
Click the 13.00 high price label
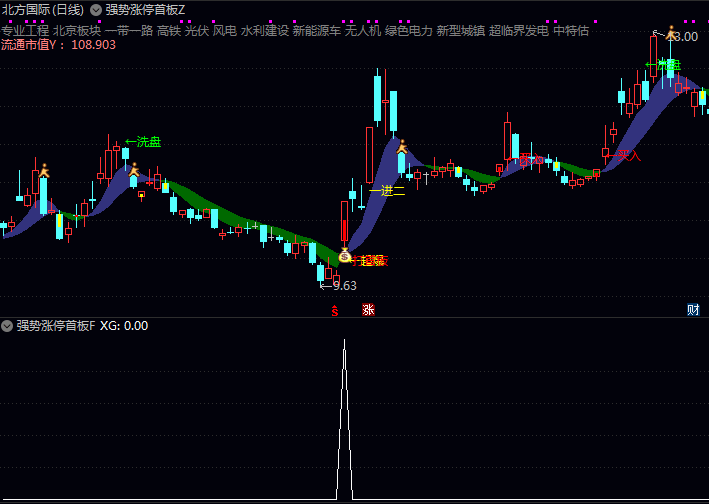(x=683, y=37)
